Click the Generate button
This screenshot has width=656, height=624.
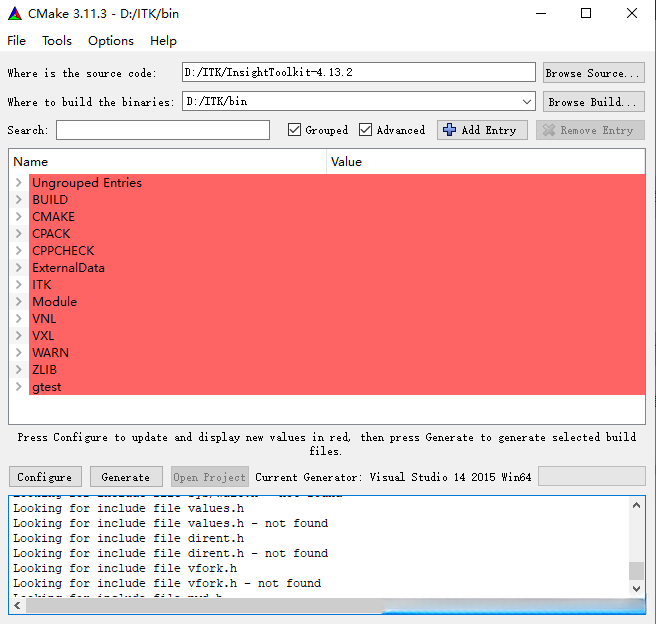[126, 477]
